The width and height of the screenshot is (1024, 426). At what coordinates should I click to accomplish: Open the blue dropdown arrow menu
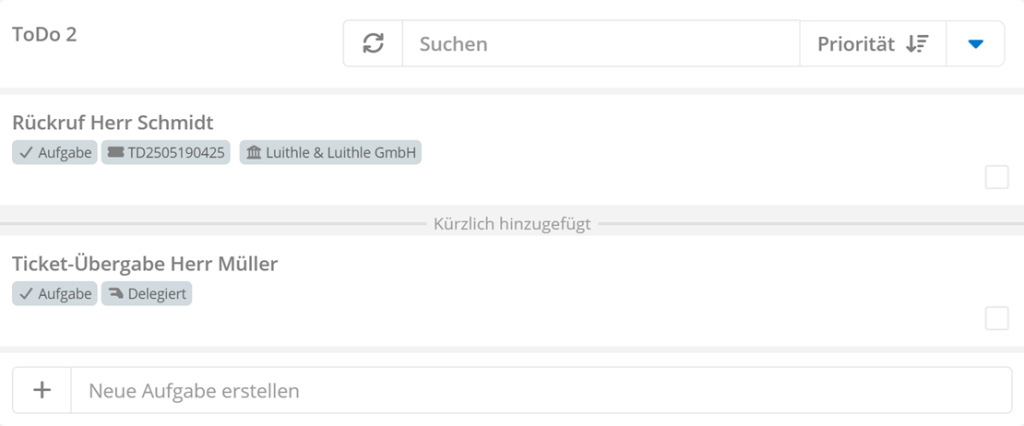pos(976,44)
